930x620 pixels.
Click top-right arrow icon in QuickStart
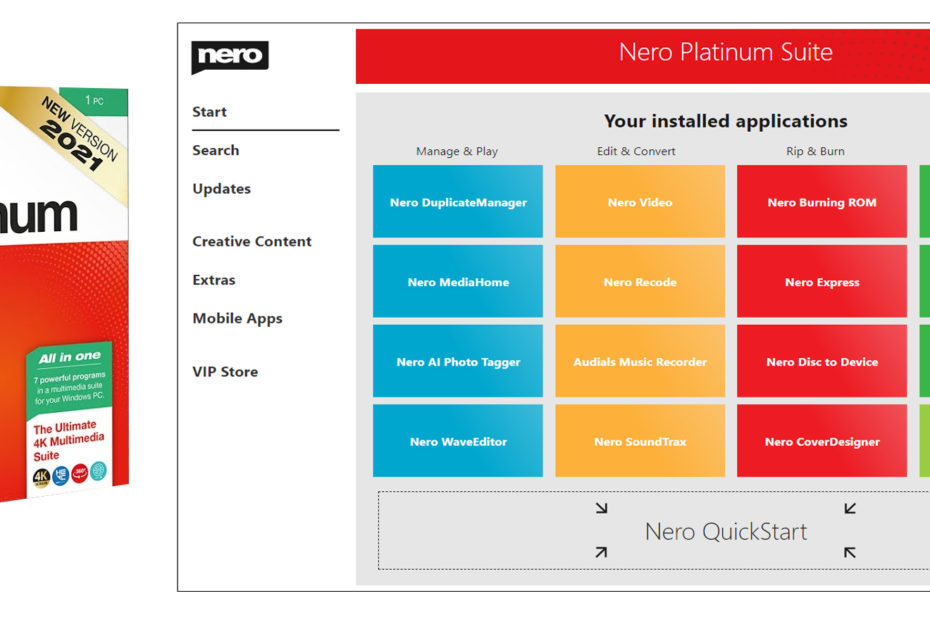(850, 508)
